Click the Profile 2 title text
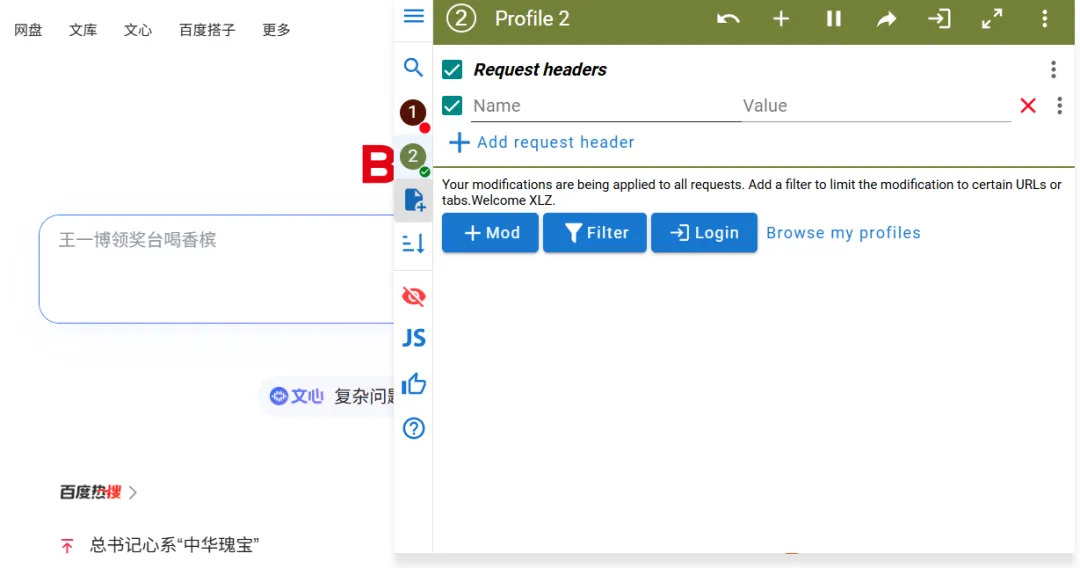 point(532,19)
